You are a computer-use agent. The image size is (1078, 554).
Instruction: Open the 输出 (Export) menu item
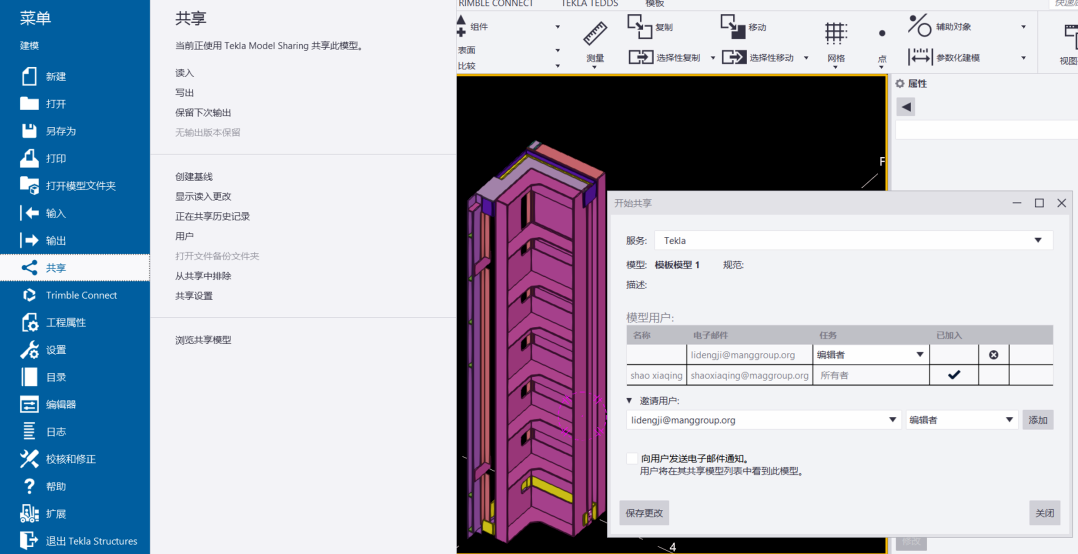point(56,241)
